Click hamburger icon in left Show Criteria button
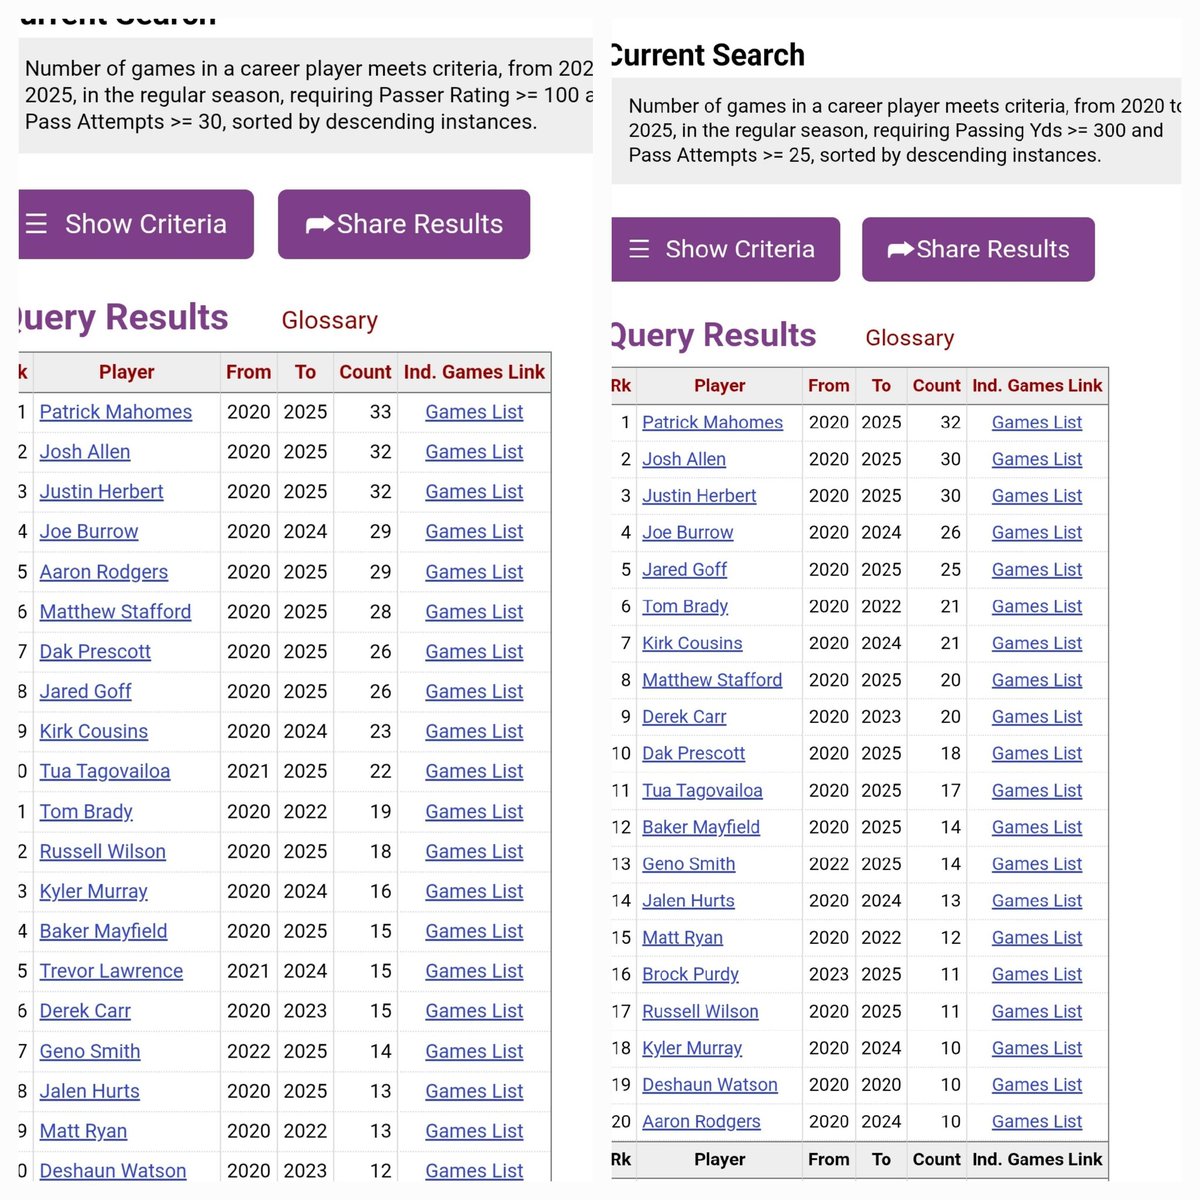The height and width of the screenshot is (1200, 1200). pos(37,224)
